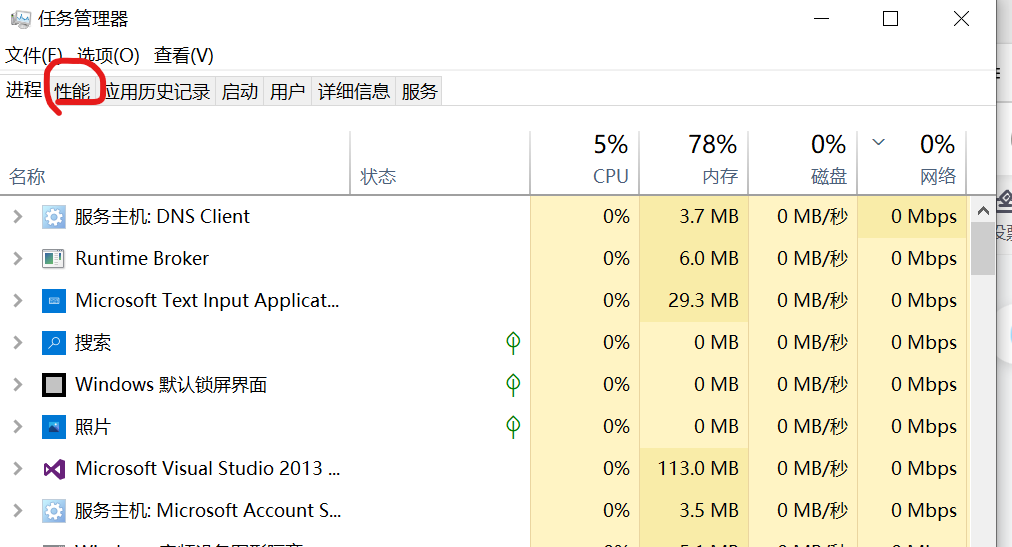Sort by the 名称 column header
Screen dimensions: 1012x547
(175, 163)
